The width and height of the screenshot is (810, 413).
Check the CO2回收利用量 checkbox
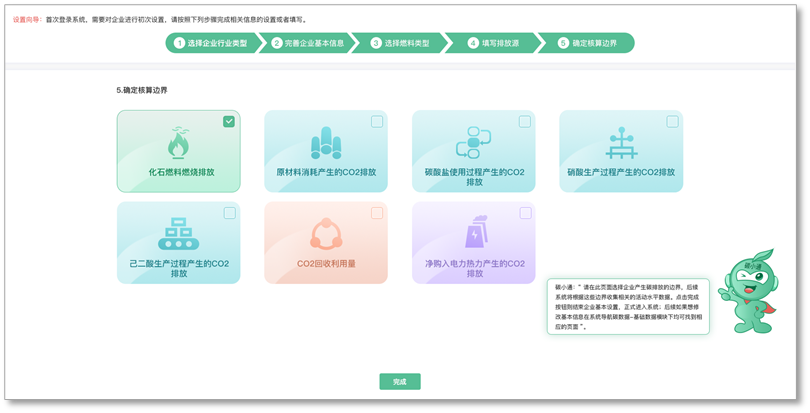pos(377,213)
